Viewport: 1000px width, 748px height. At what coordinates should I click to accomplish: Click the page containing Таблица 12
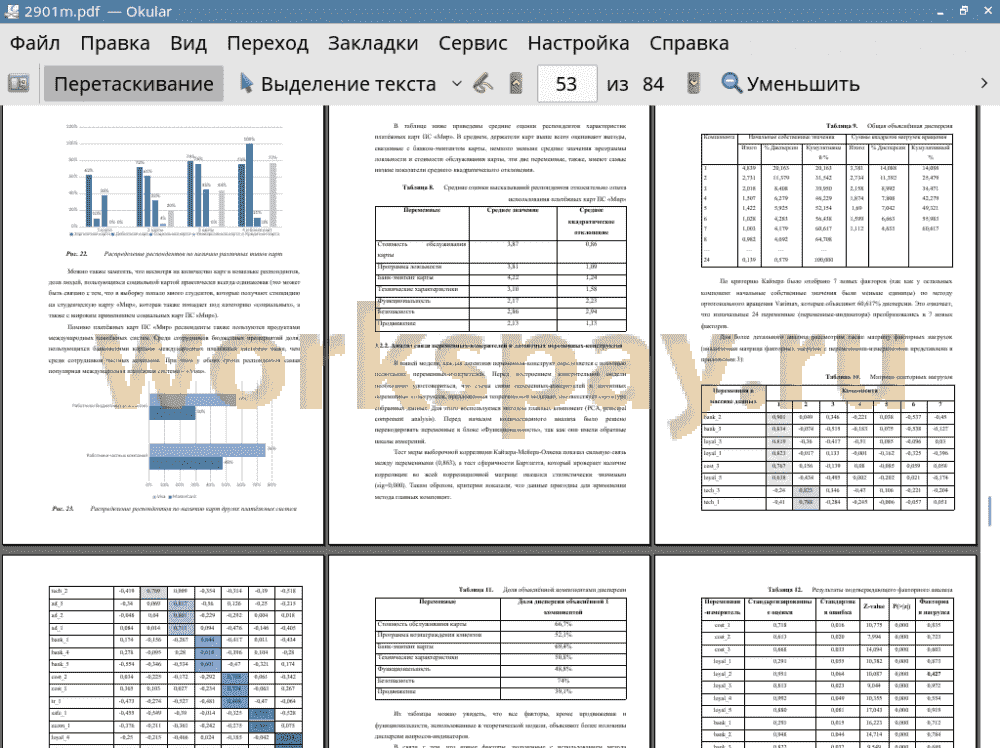[816, 652]
